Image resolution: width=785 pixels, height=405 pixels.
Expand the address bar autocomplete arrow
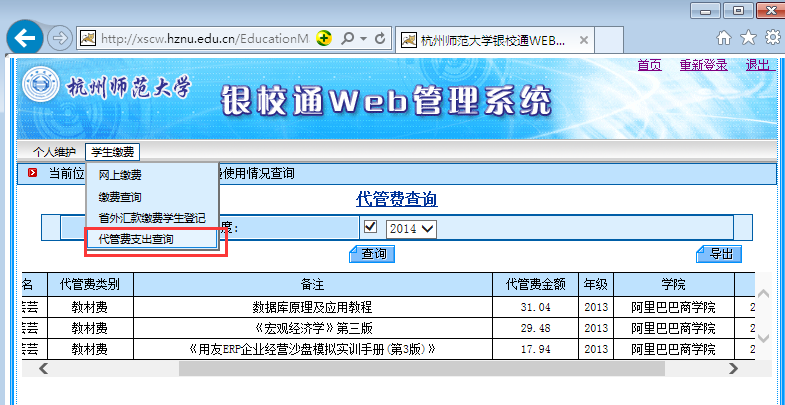coord(363,39)
